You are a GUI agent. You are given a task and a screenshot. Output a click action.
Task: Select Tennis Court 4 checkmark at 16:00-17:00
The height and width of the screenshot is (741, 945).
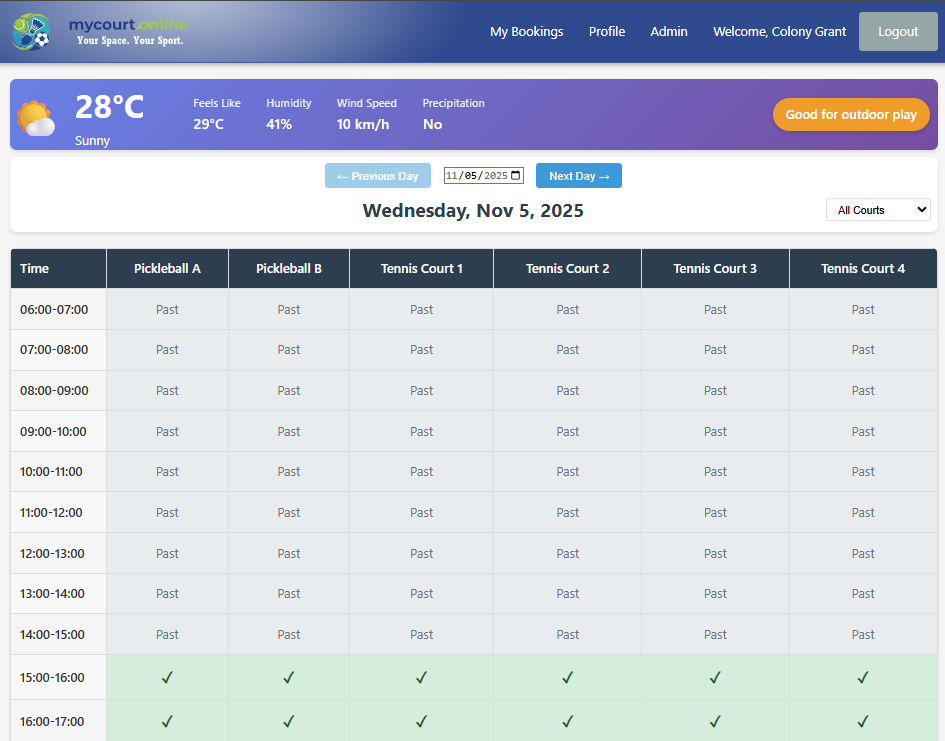863,721
